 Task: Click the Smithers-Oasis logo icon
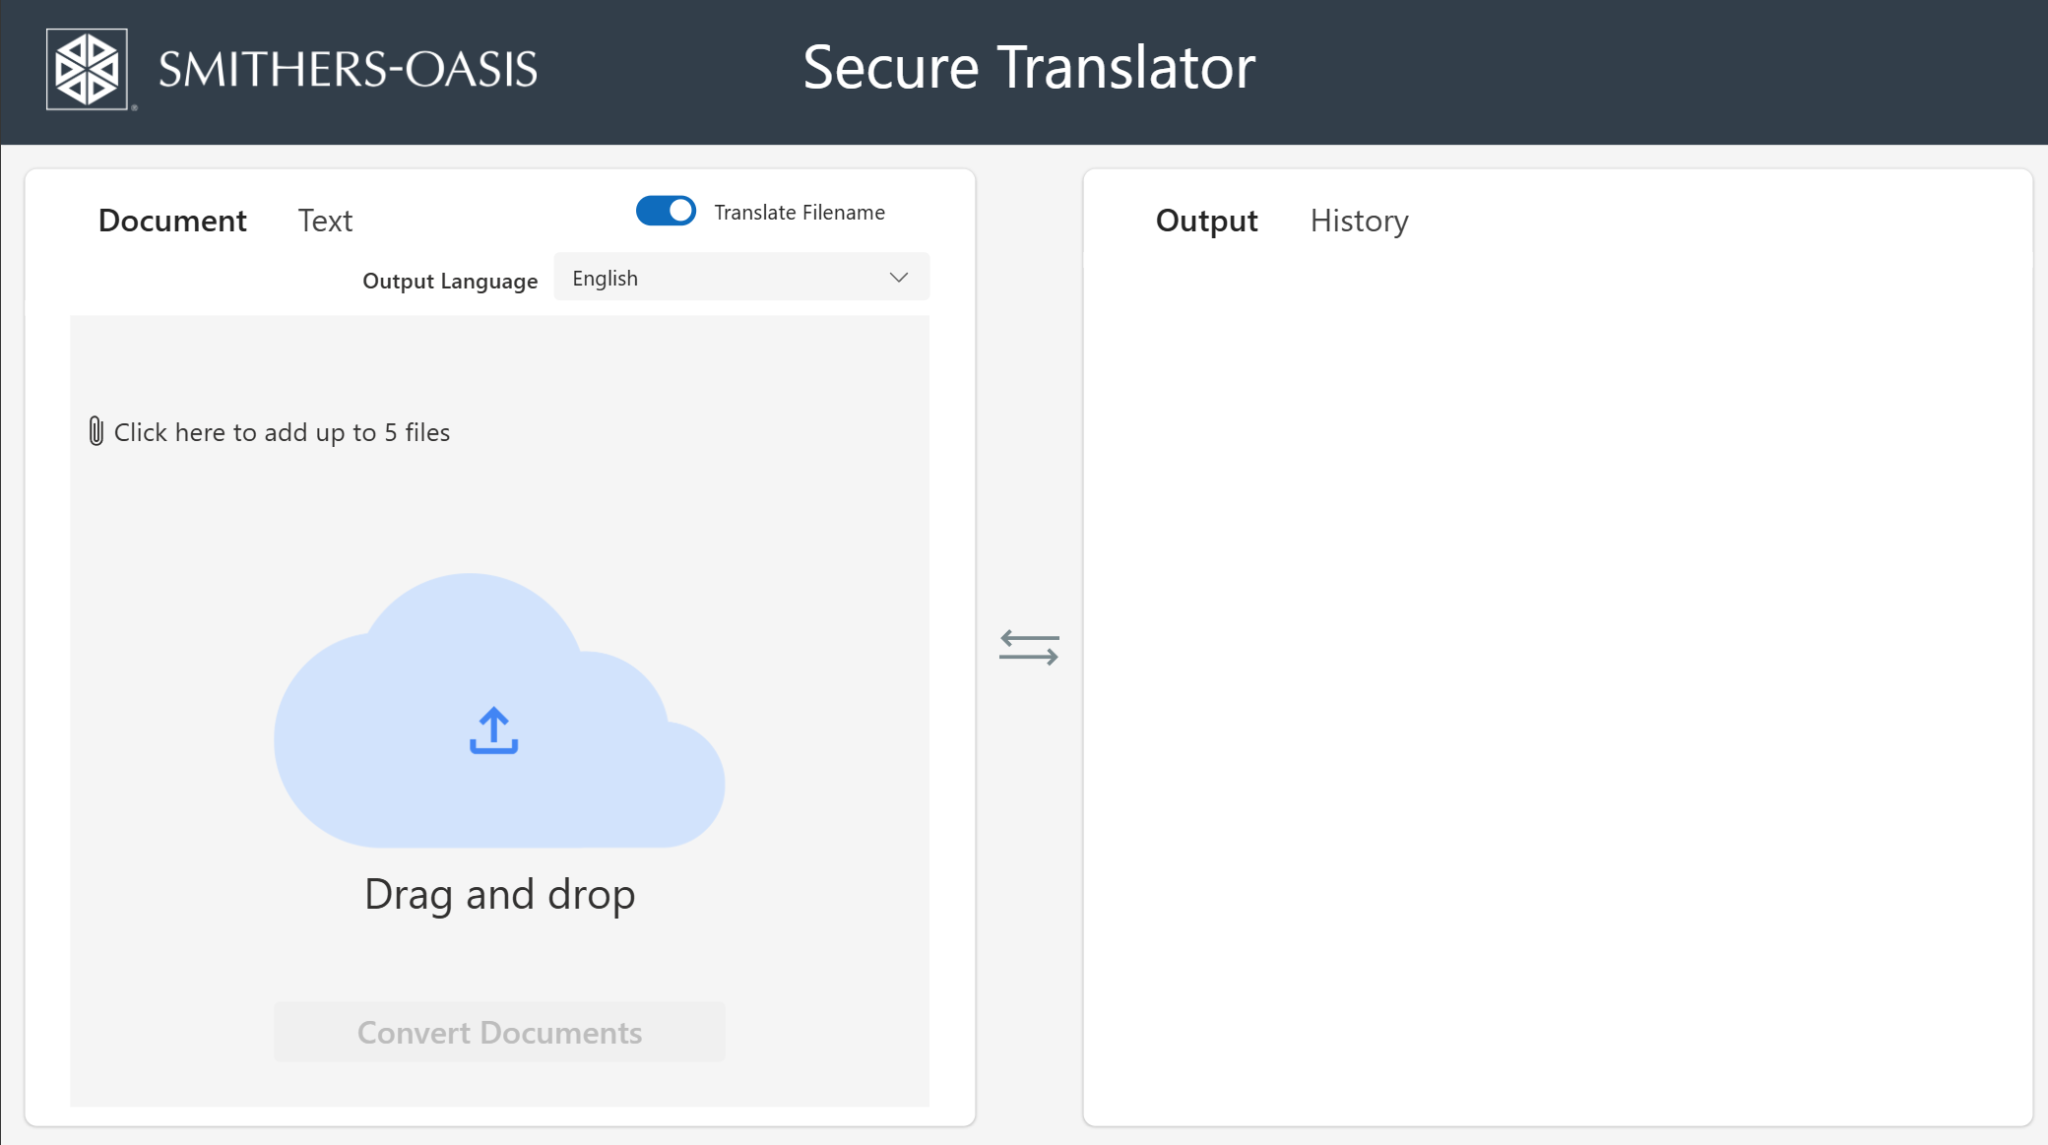tap(88, 68)
